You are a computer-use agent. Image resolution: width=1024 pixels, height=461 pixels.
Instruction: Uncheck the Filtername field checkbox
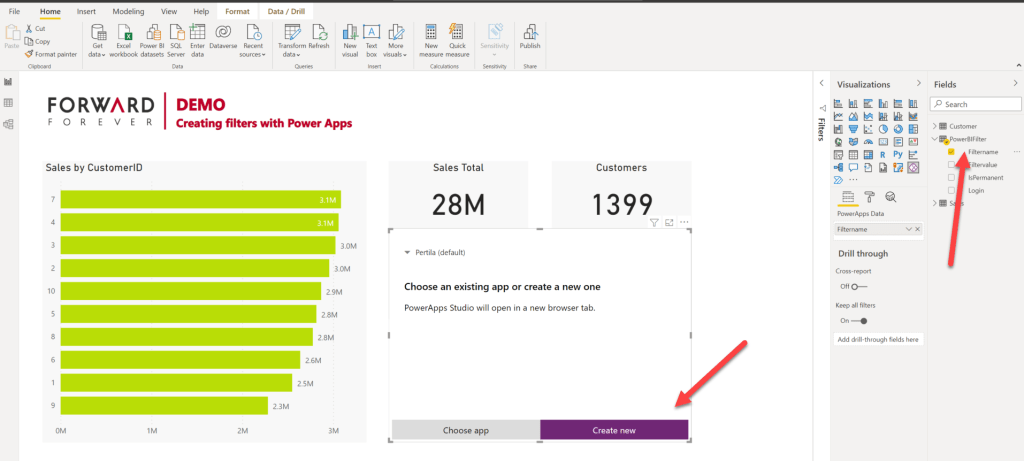[951, 152]
